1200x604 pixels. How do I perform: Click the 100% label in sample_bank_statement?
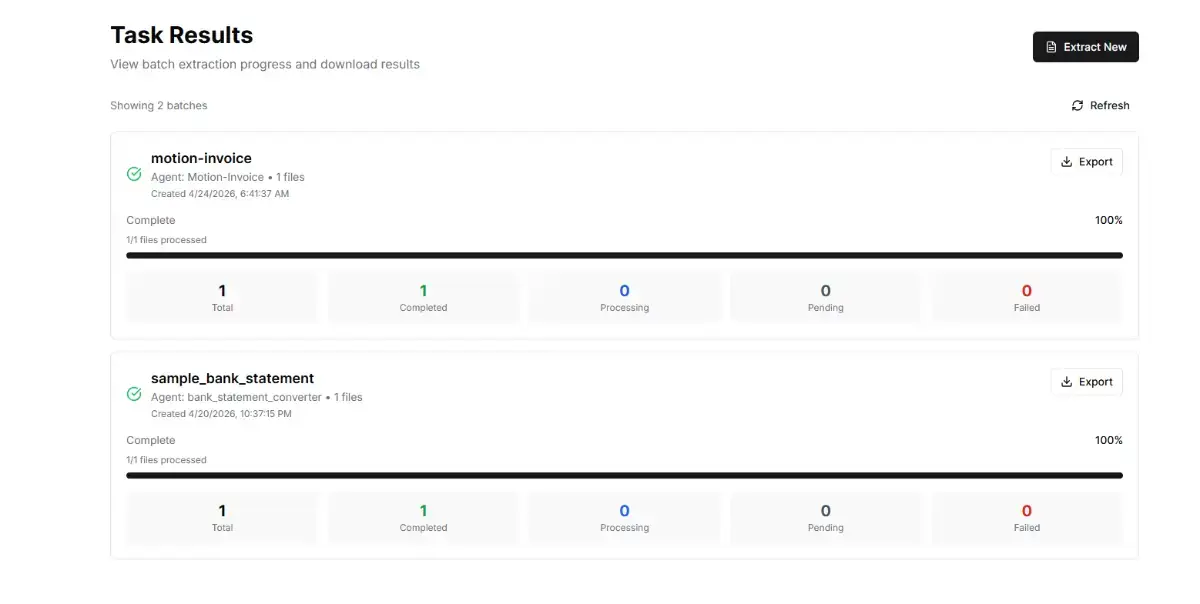pyautogui.click(x=1109, y=440)
